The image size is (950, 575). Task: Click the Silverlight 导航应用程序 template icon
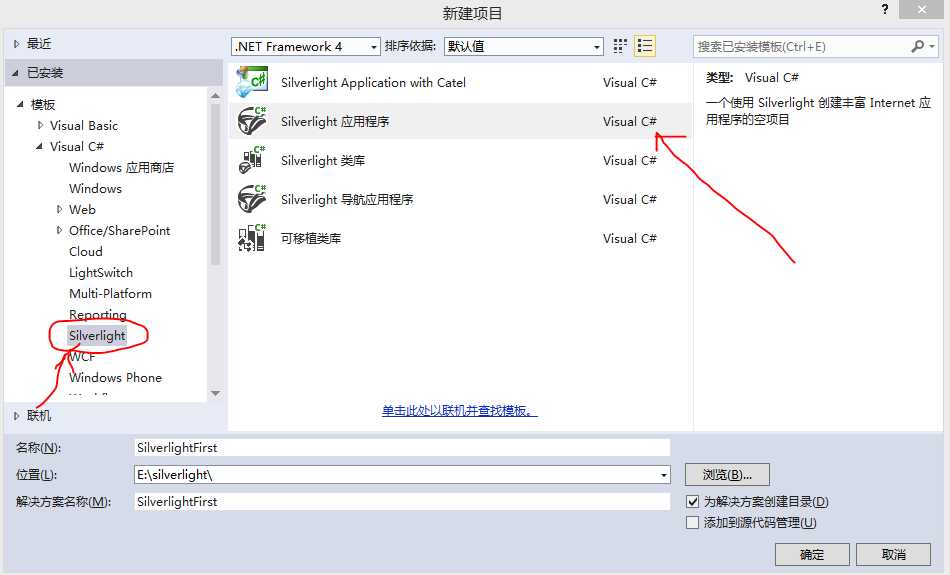251,199
